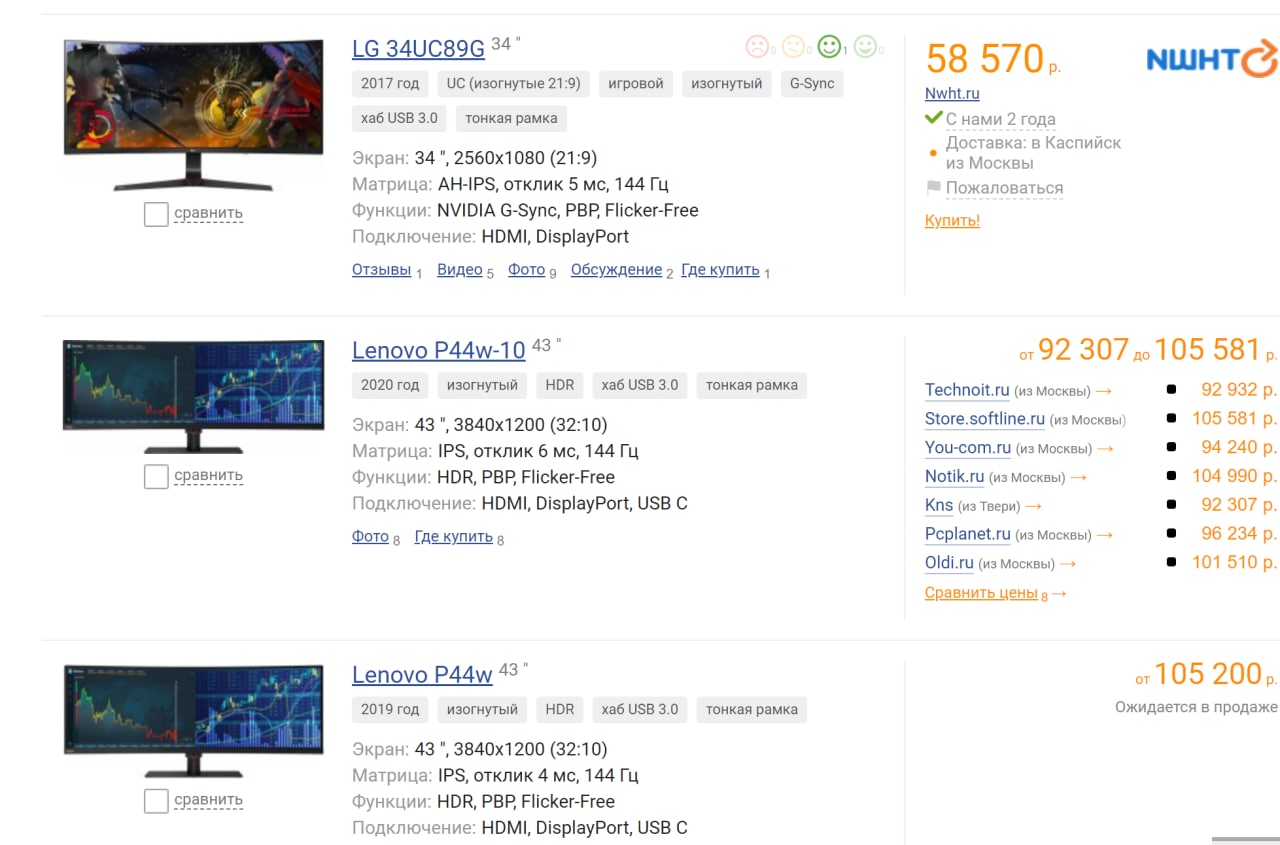Click the arrow after Сравнить цены

pos(1059,593)
